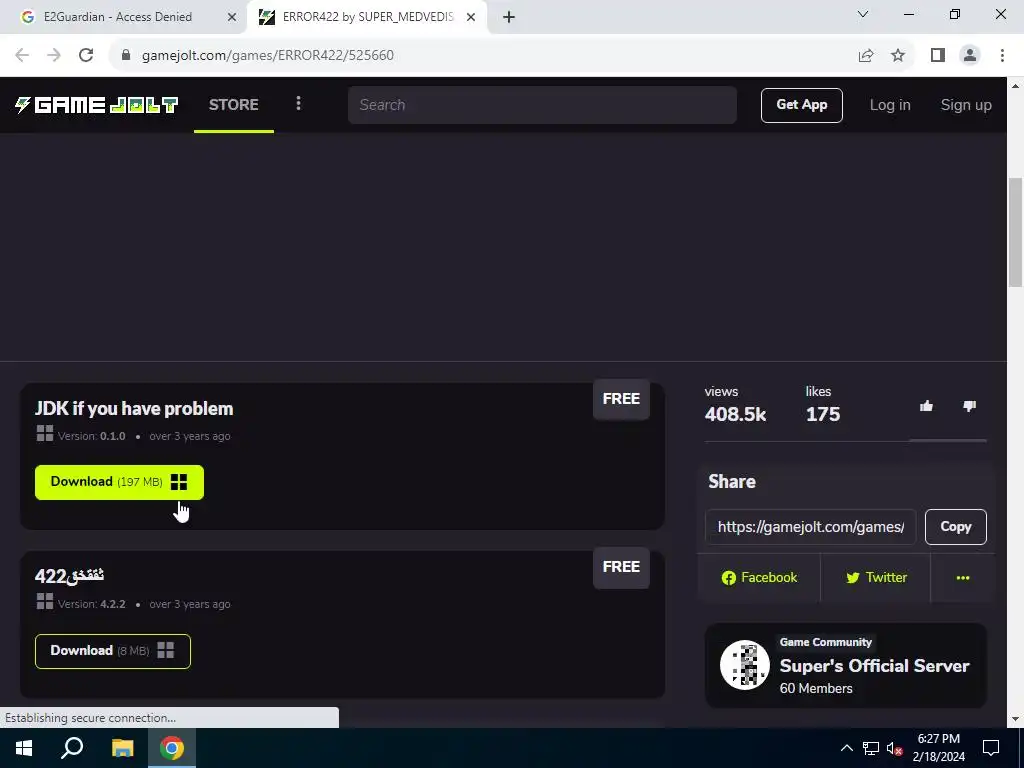Open the Windows Start menu
Screen dimensions: 1024x768
pyautogui.click(x=24, y=748)
